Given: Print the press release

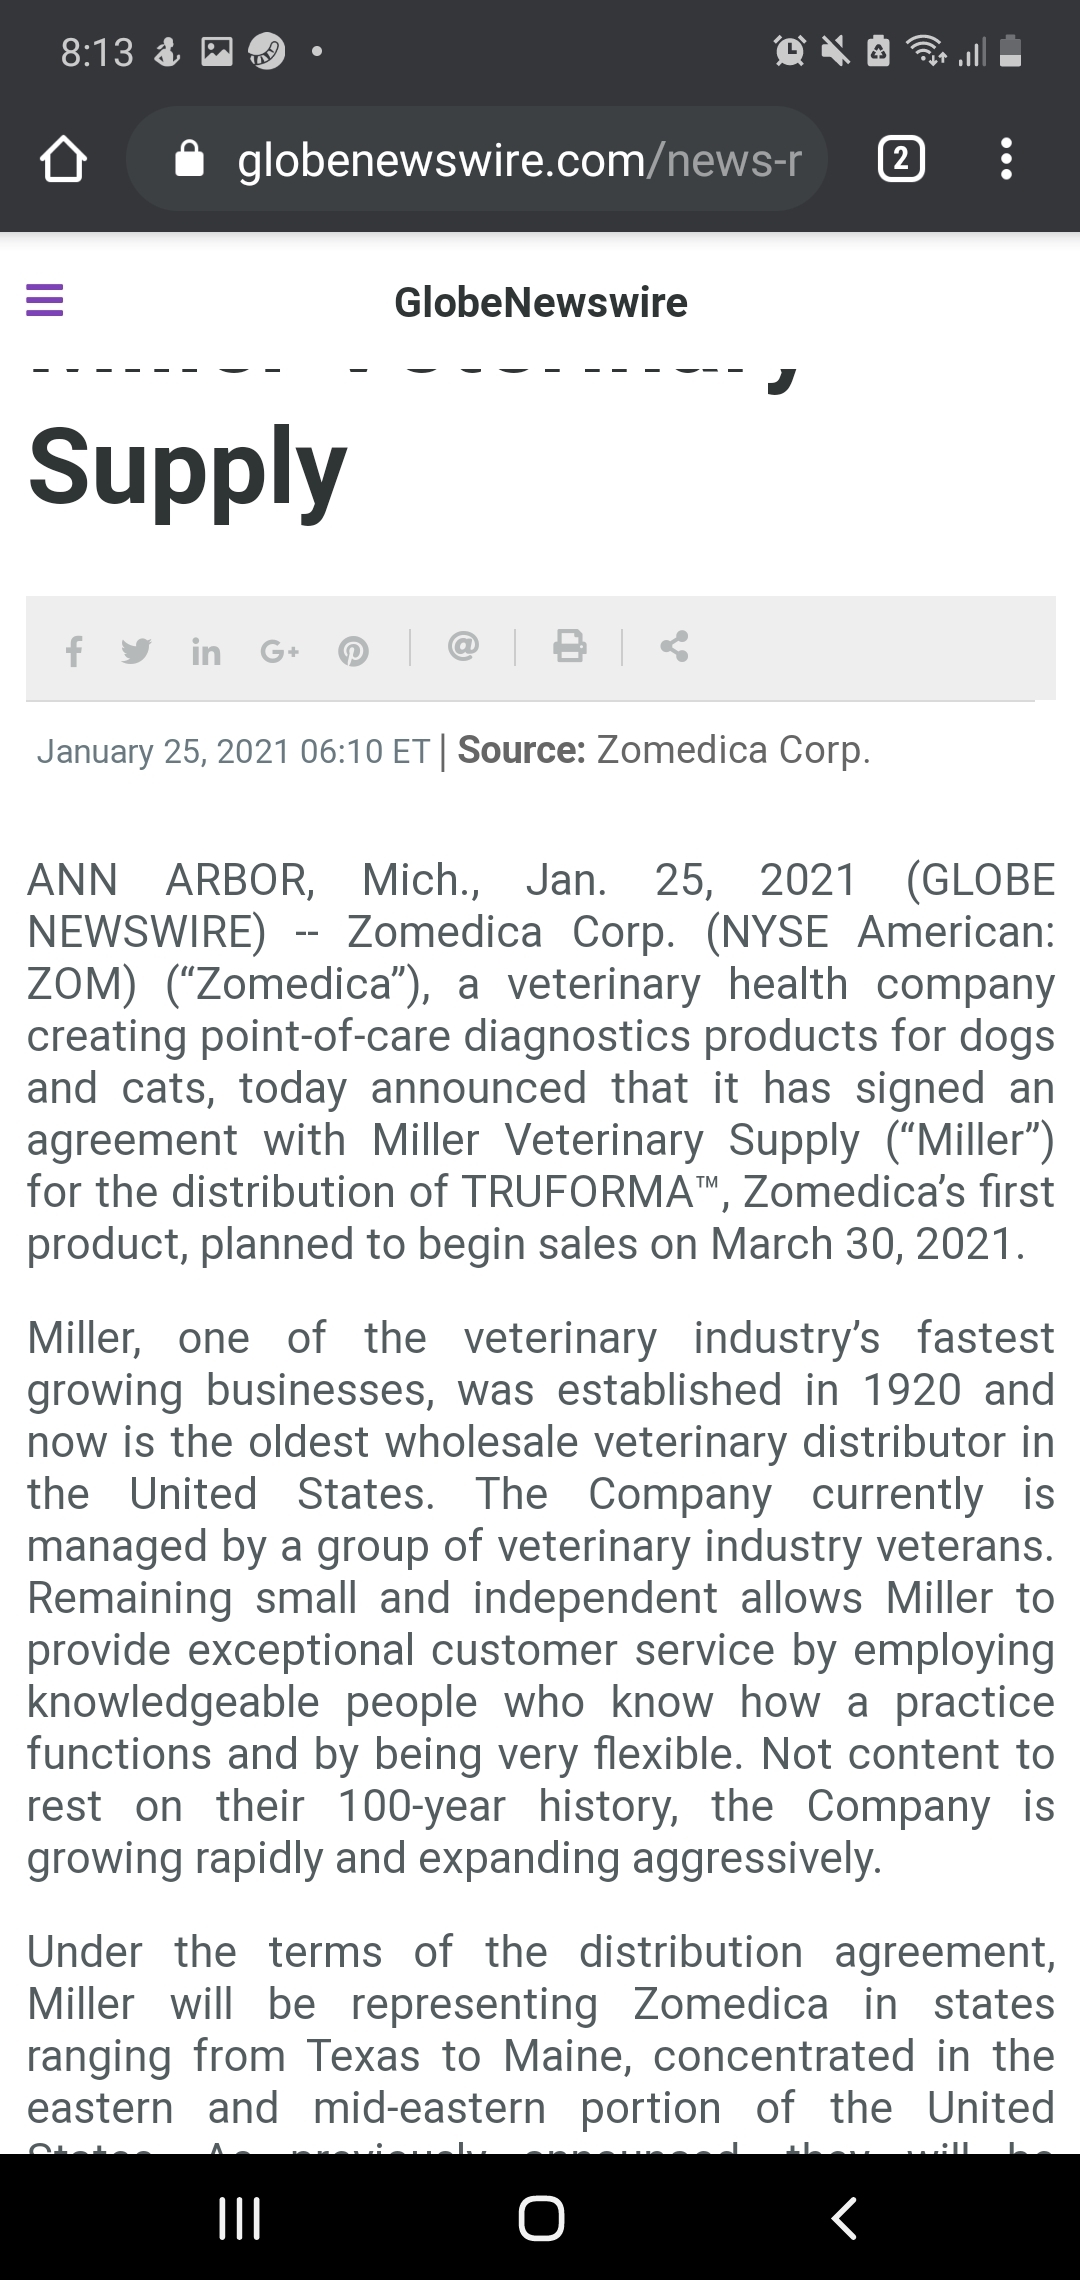Looking at the screenshot, I should (570, 646).
